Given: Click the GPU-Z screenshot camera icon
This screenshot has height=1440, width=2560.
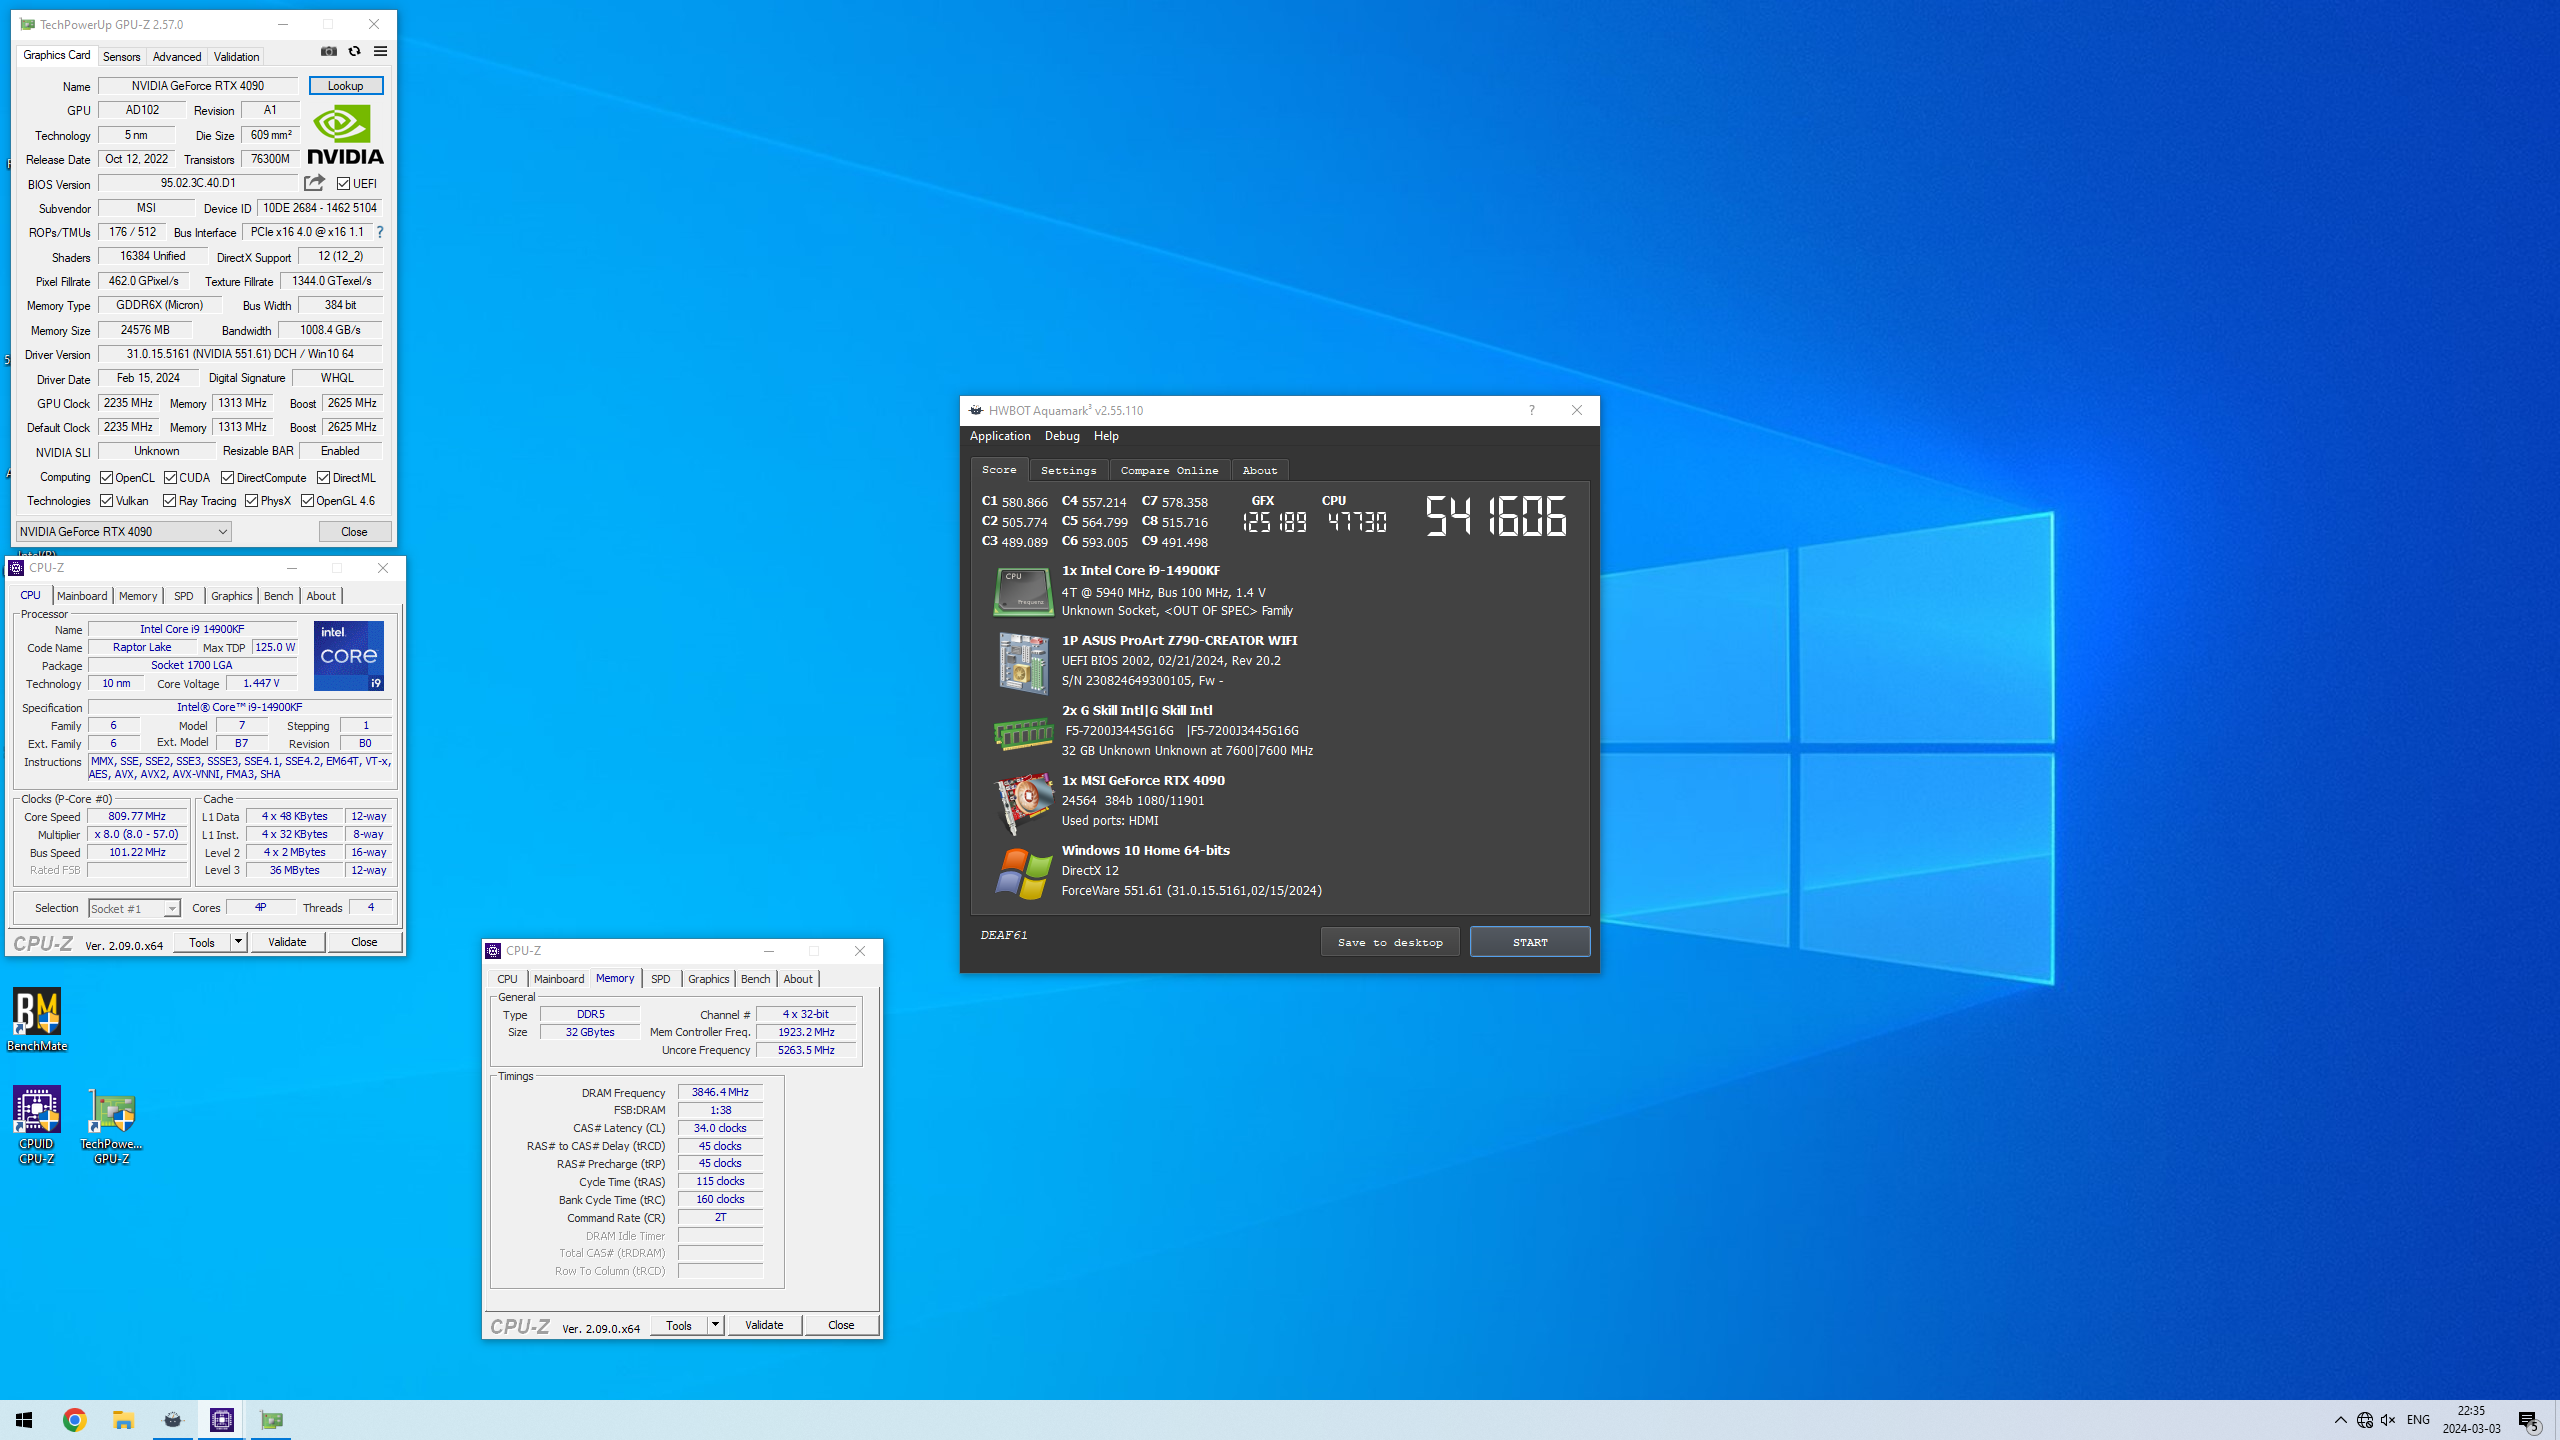Looking at the screenshot, I should pyautogui.click(x=328, y=52).
